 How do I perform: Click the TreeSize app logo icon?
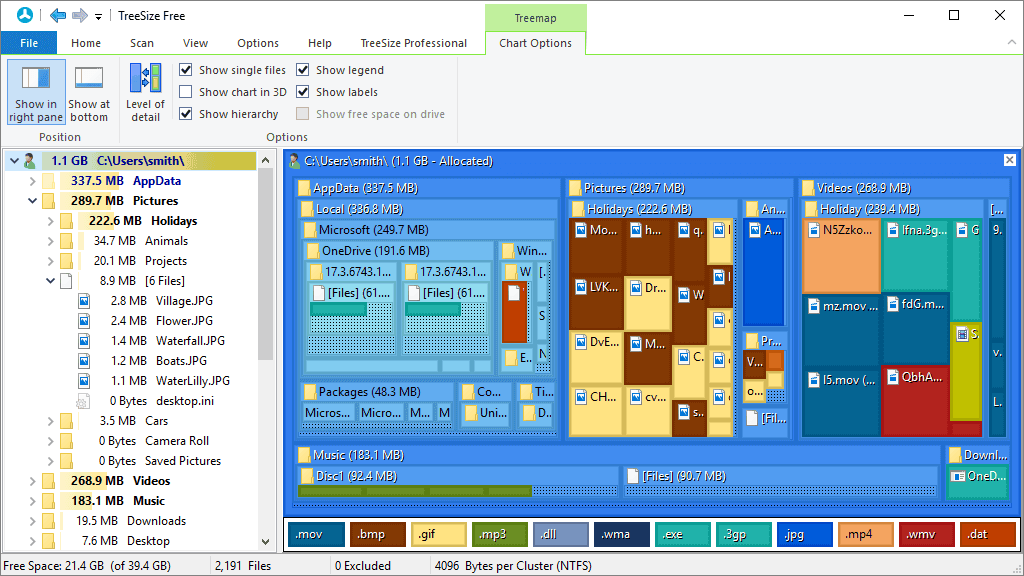(x=25, y=15)
